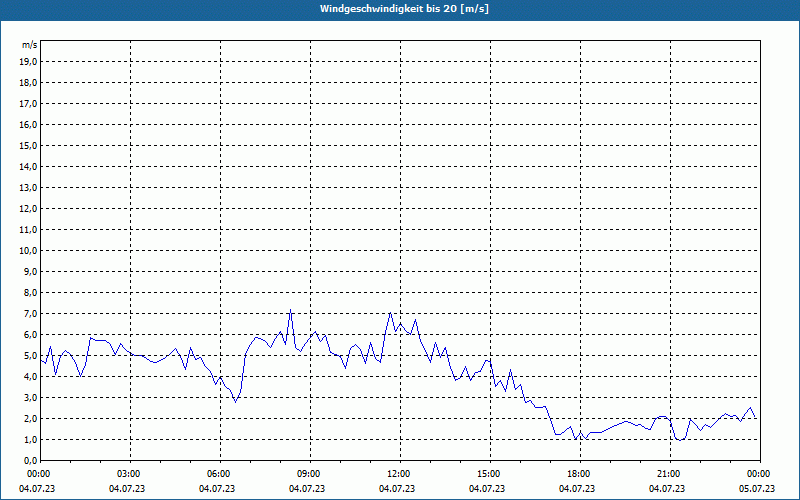Click the 21:00 time label
Image resolution: width=800 pixels, height=500 pixels.
(669, 474)
